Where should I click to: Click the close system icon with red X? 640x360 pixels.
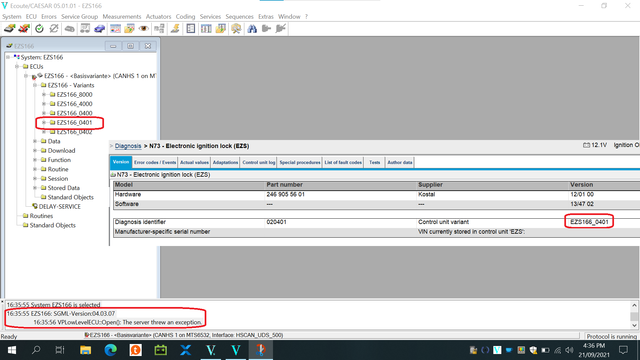tap(24, 29)
